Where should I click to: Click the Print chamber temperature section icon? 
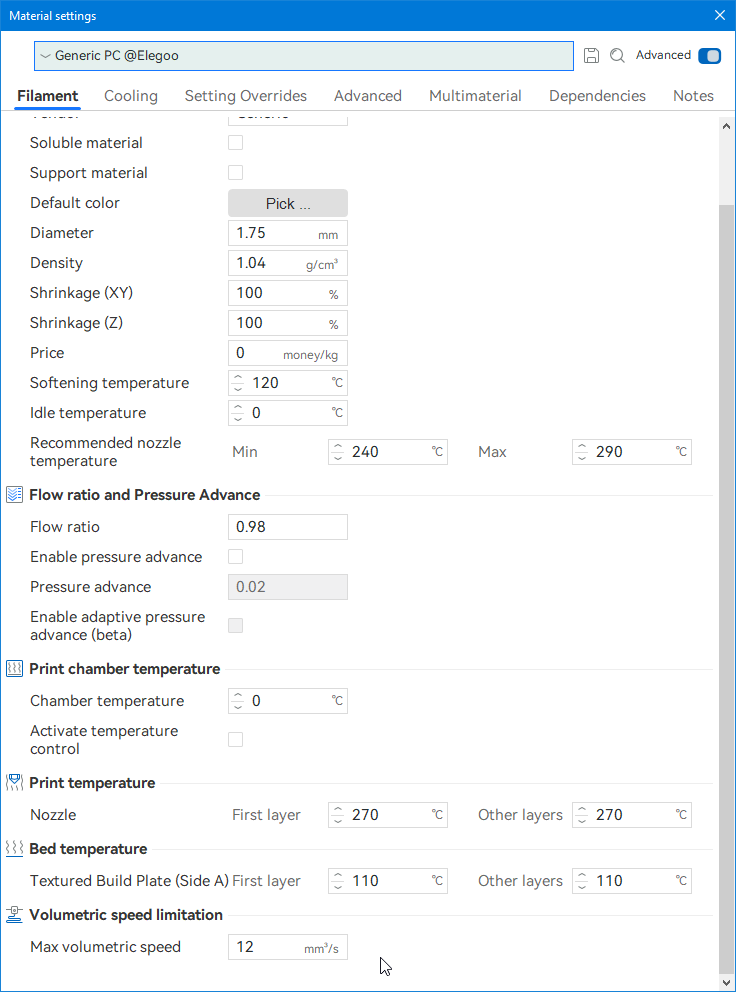(x=15, y=669)
